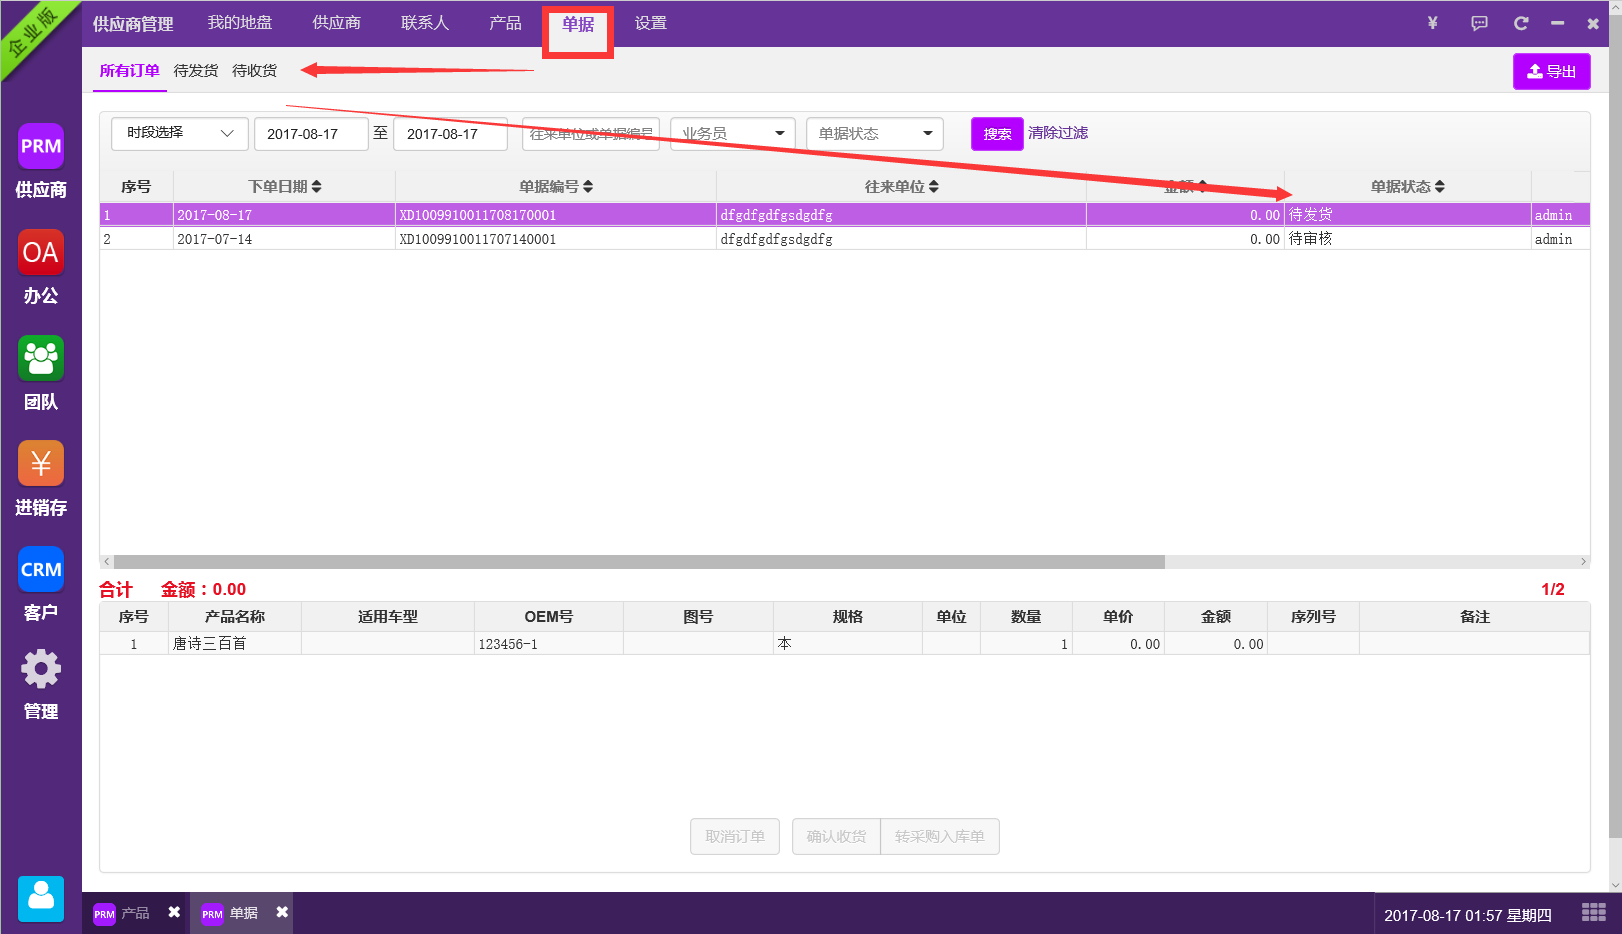Click 确认收货 button
The image size is (1622, 934).
[837, 837]
